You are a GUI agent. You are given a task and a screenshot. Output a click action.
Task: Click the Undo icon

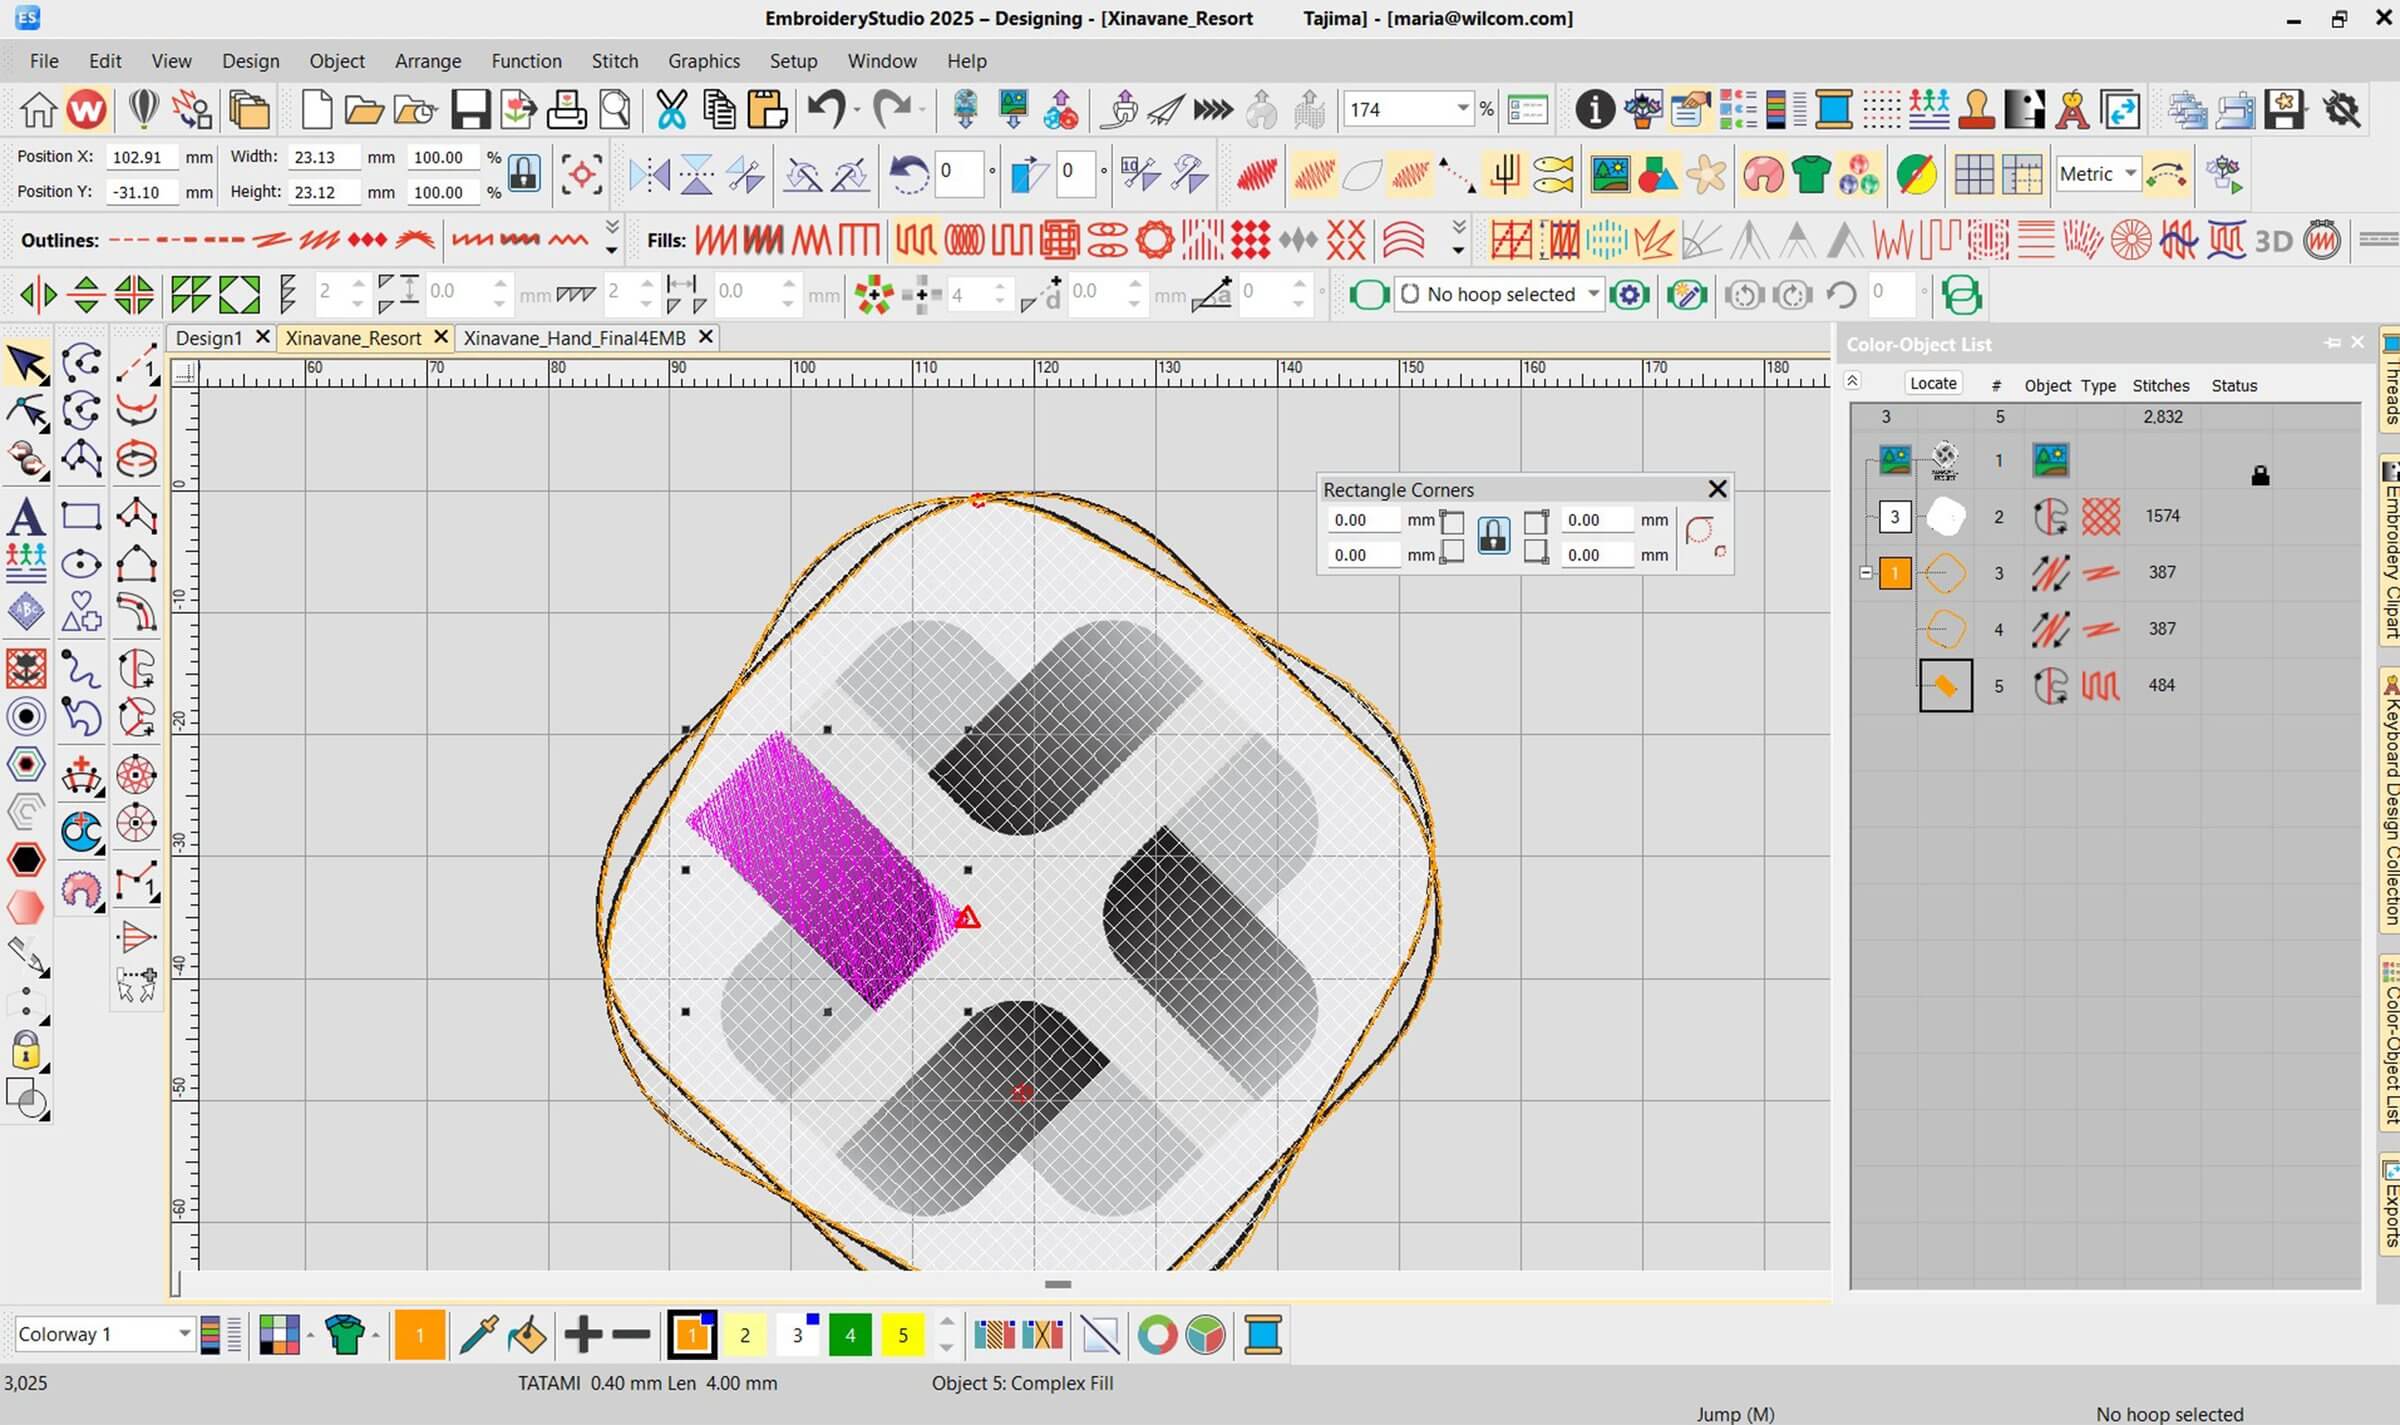828,110
